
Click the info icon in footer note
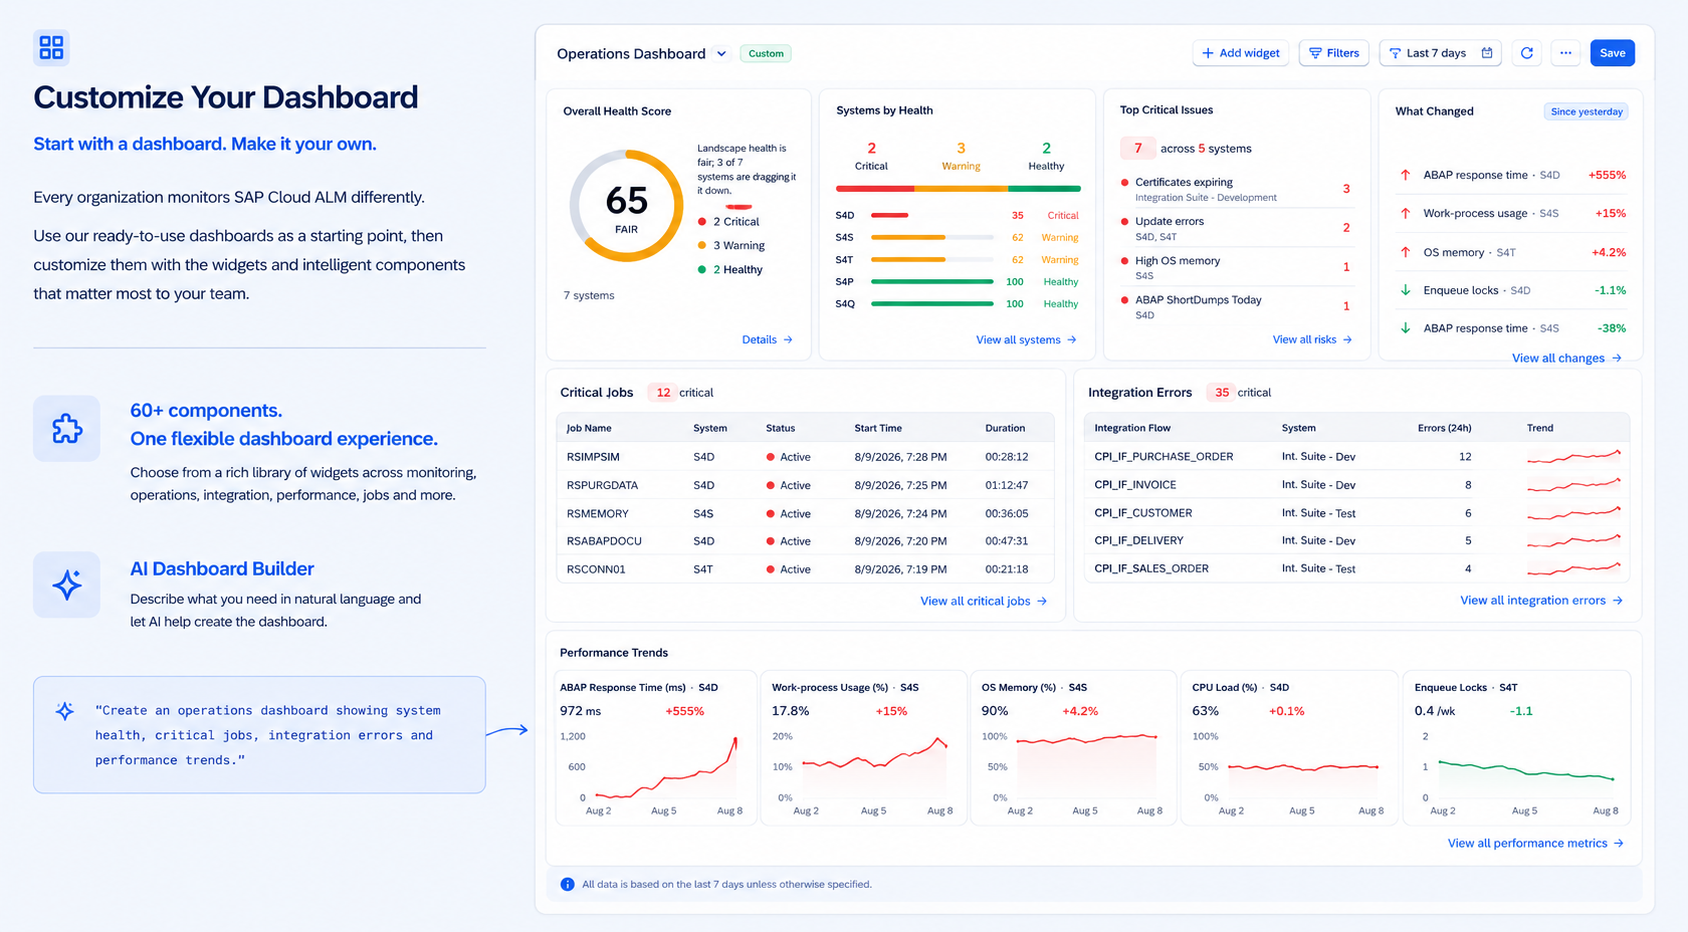click(x=567, y=884)
